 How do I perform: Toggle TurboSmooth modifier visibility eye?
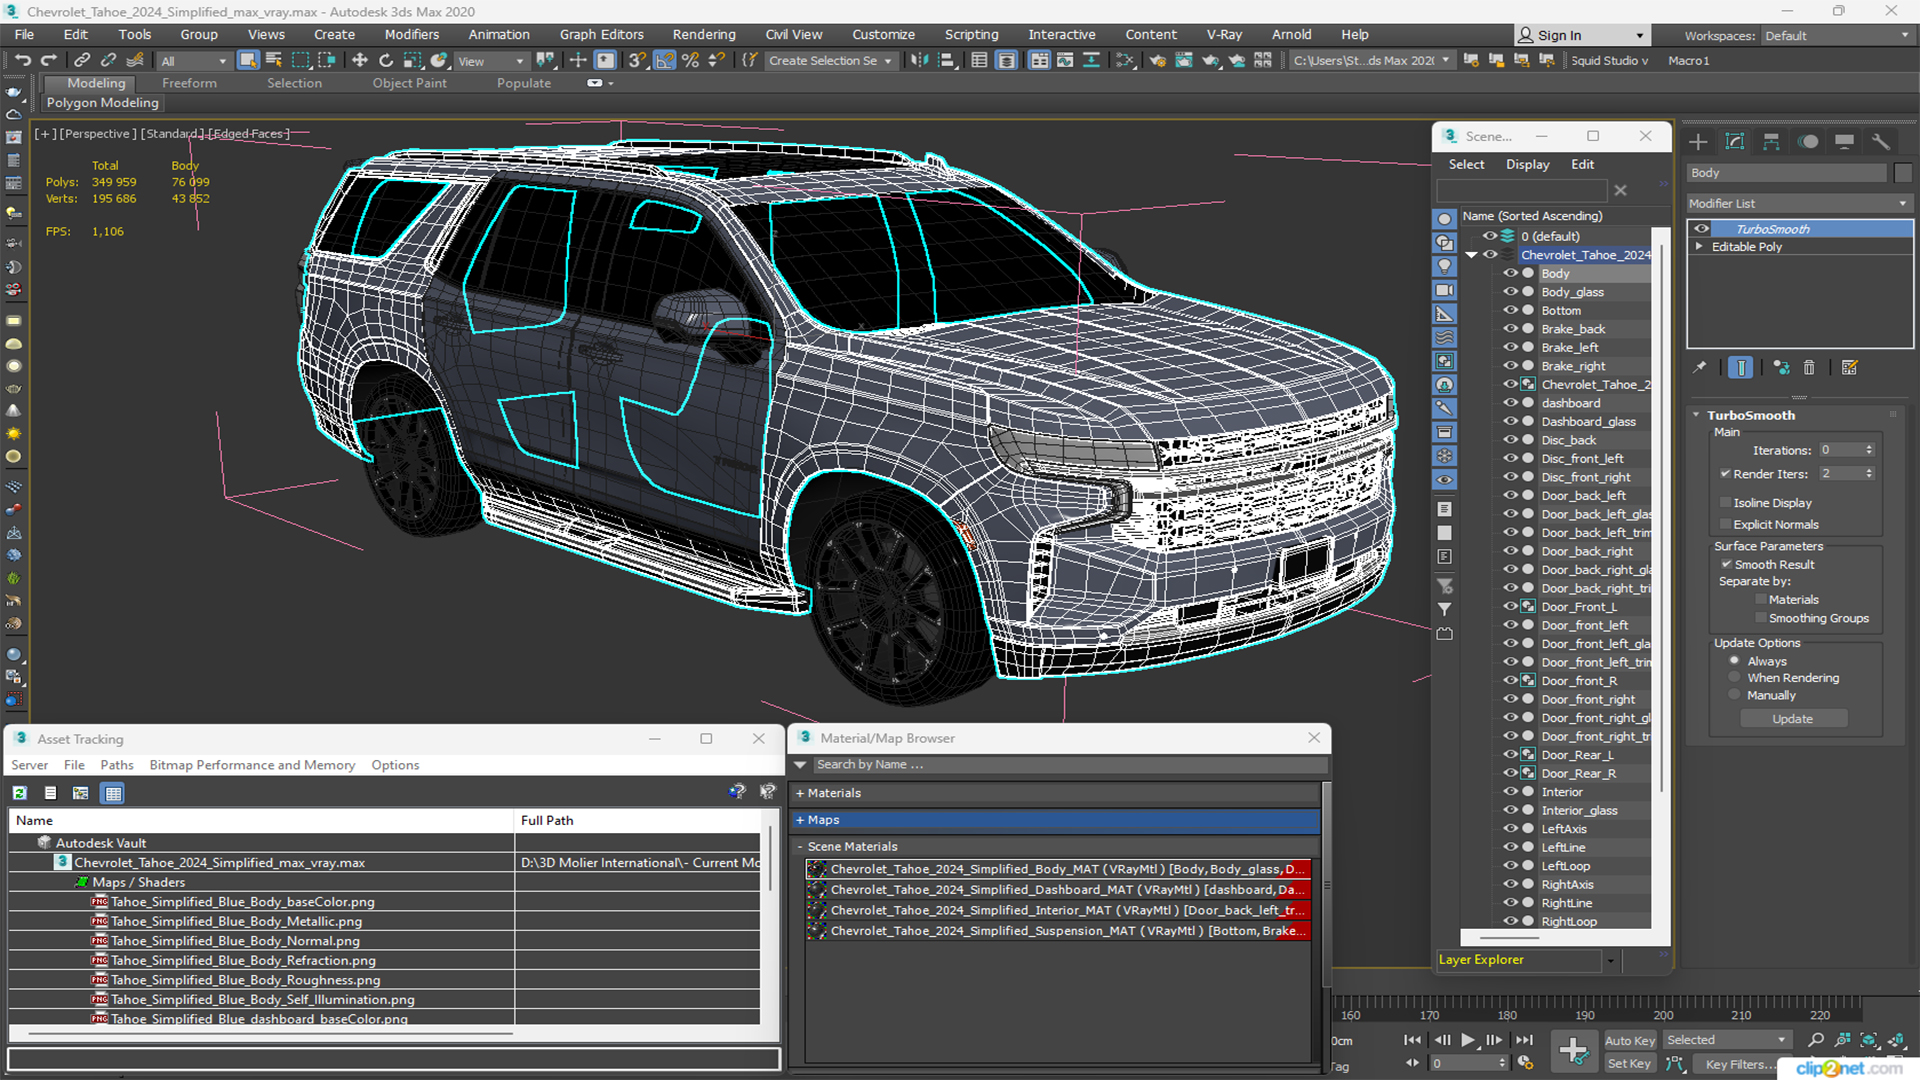pyautogui.click(x=1701, y=229)
